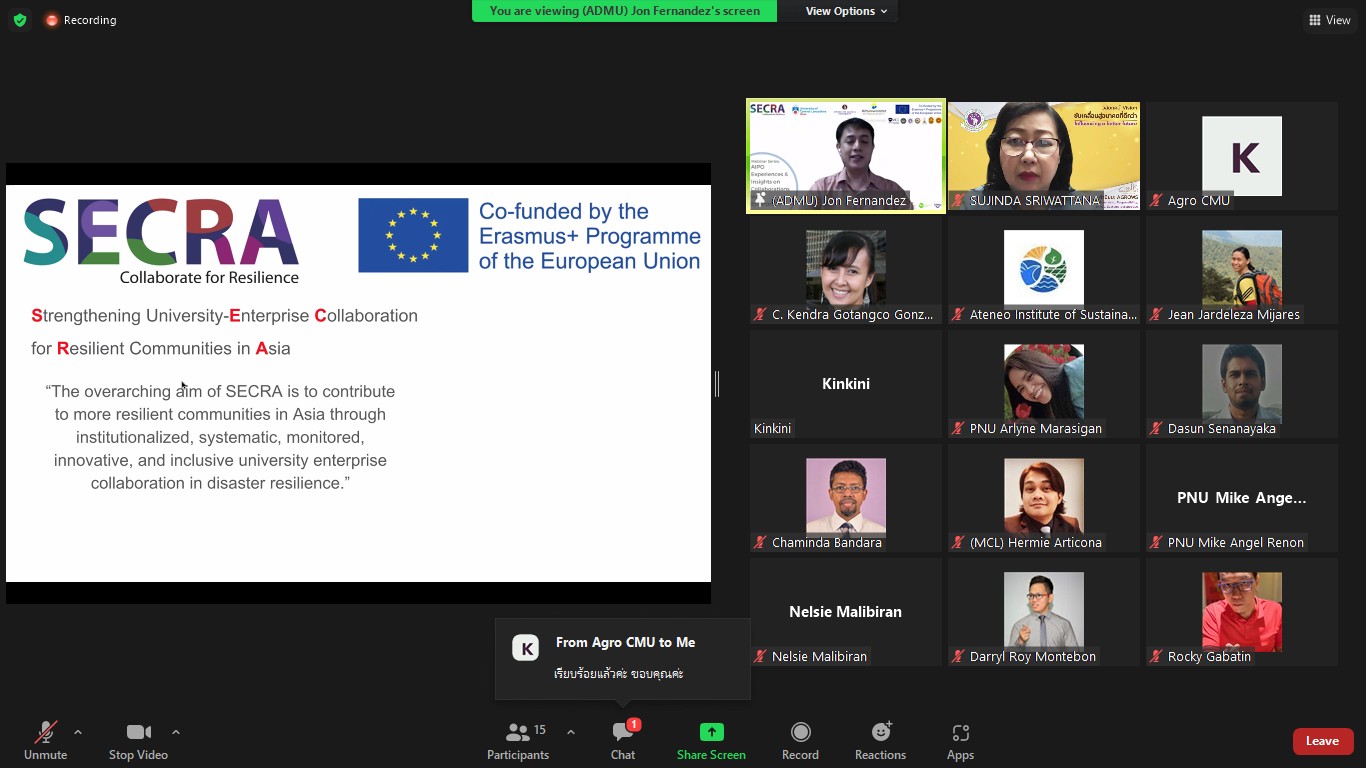Select the Agro CMU participant tile

pos(1242,155)
